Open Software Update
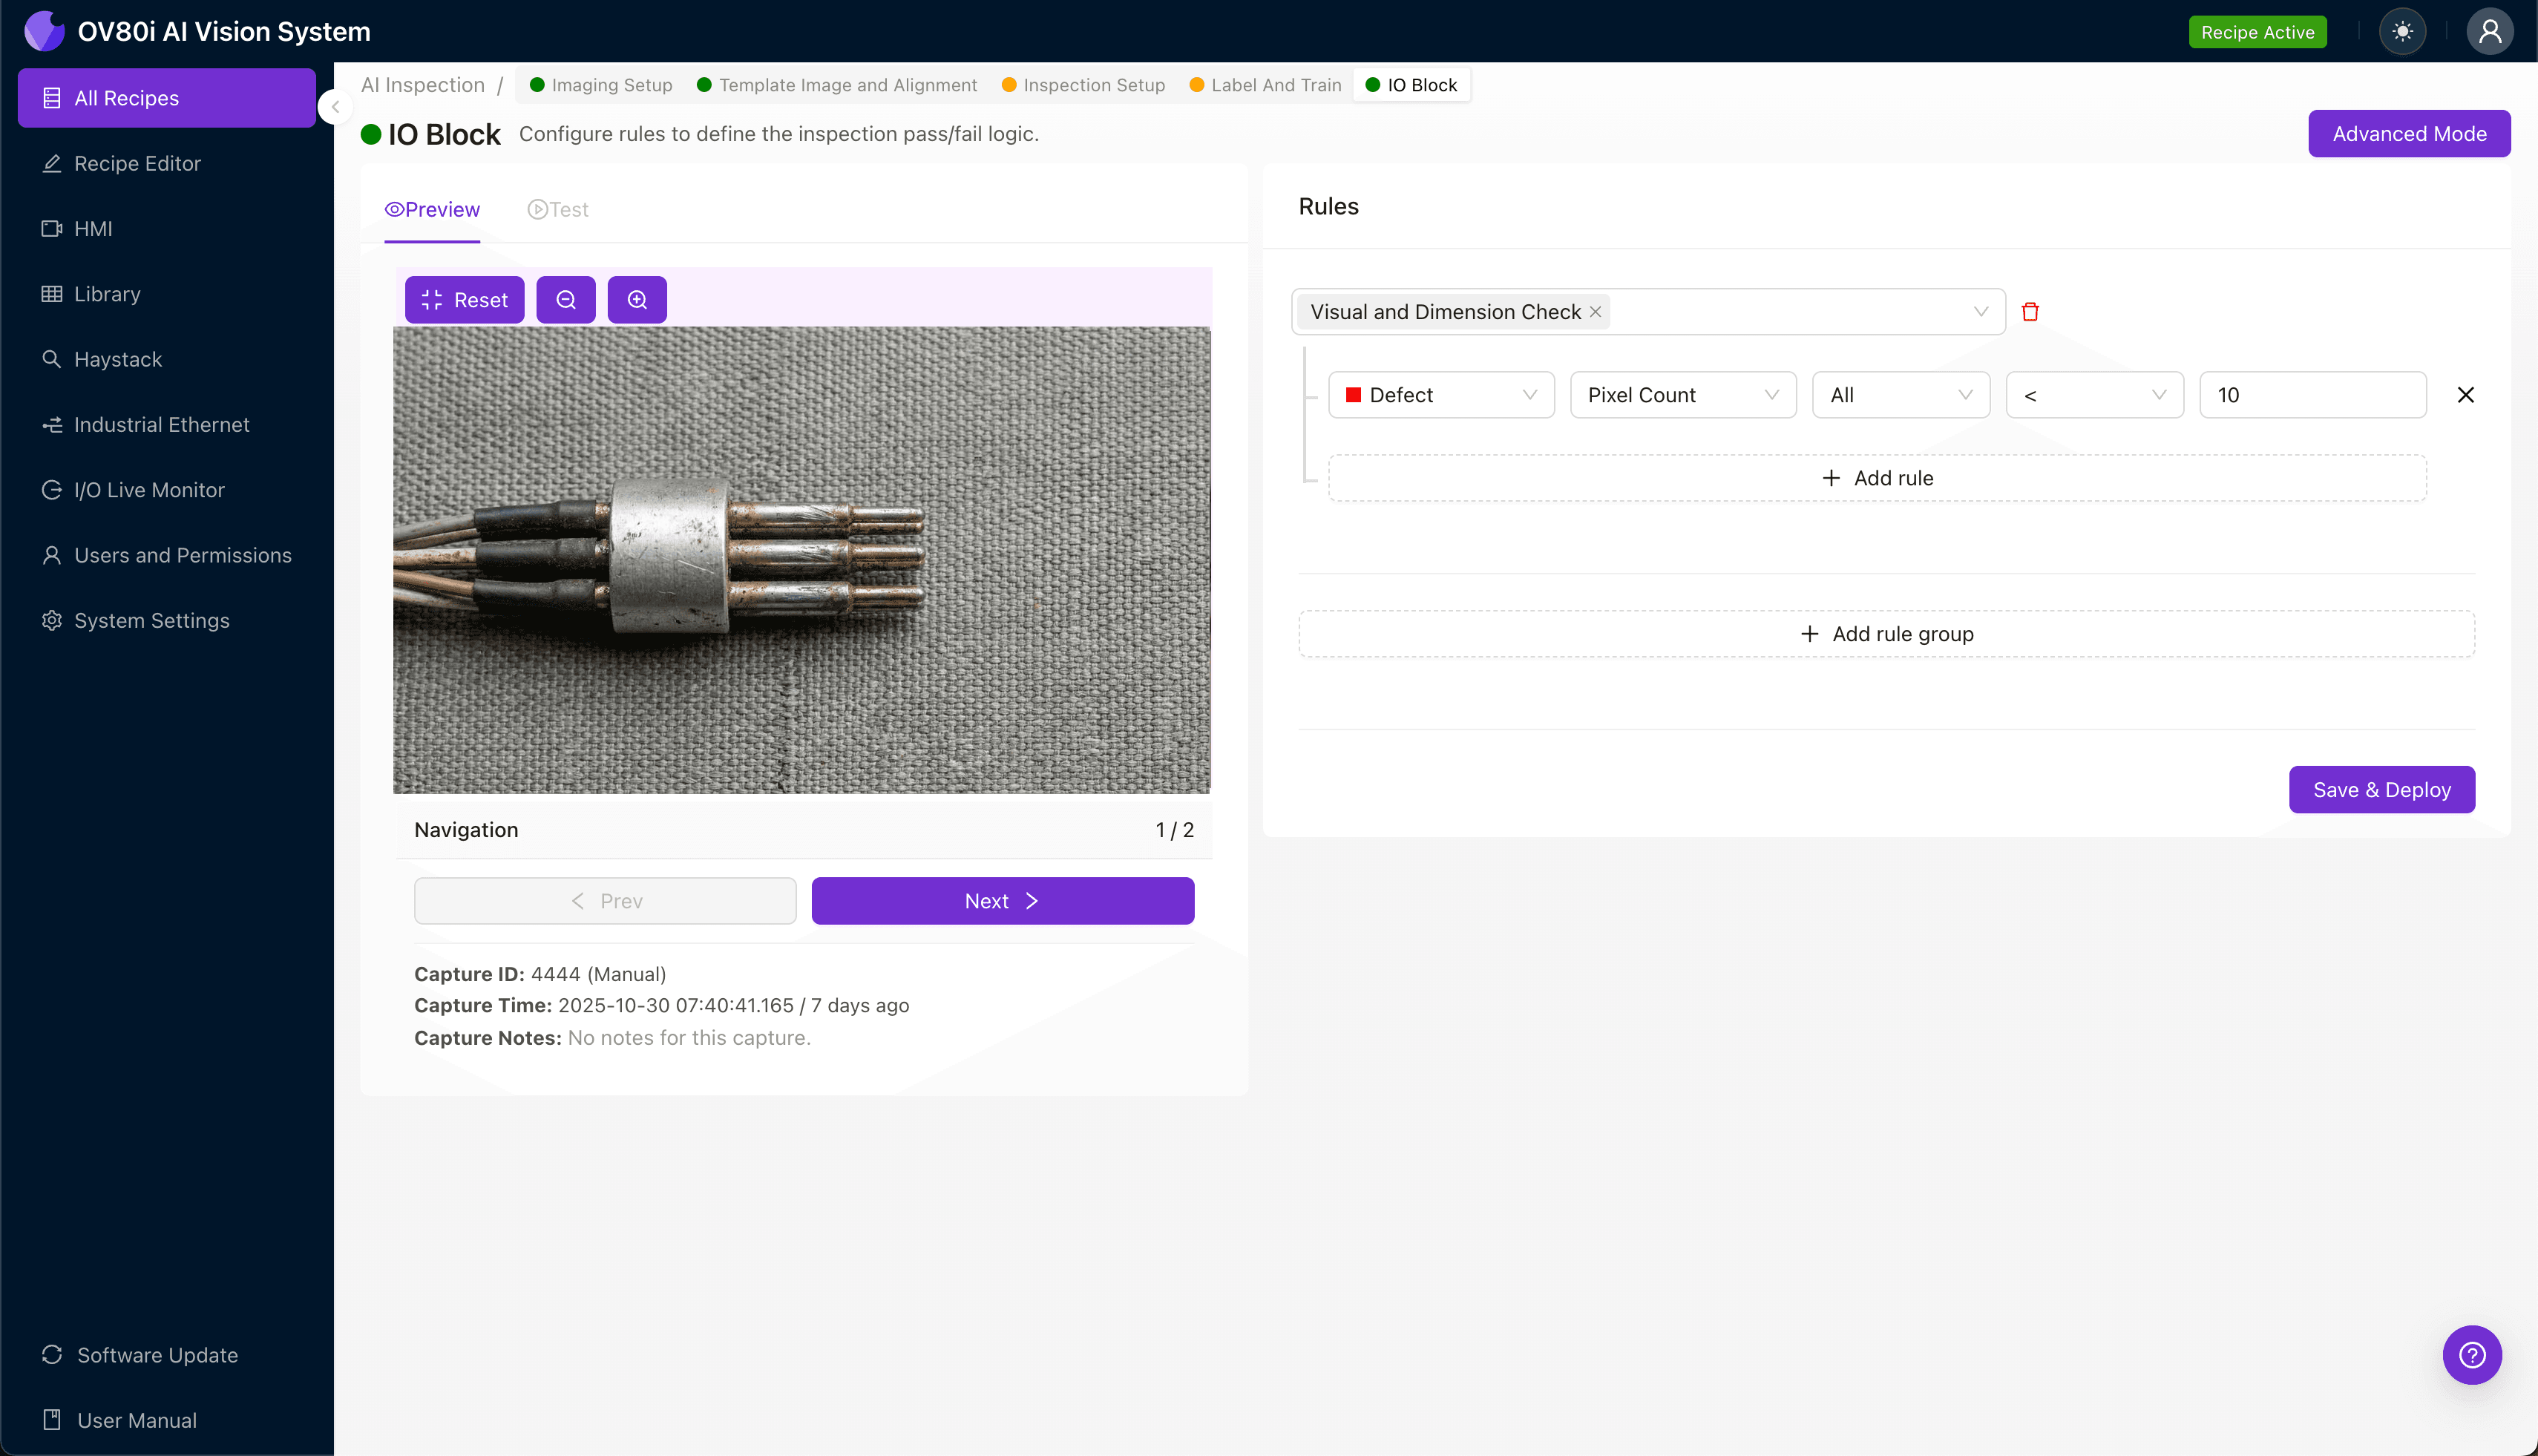Viewport: 2538px width, 1456px height. click(167, 1355)
